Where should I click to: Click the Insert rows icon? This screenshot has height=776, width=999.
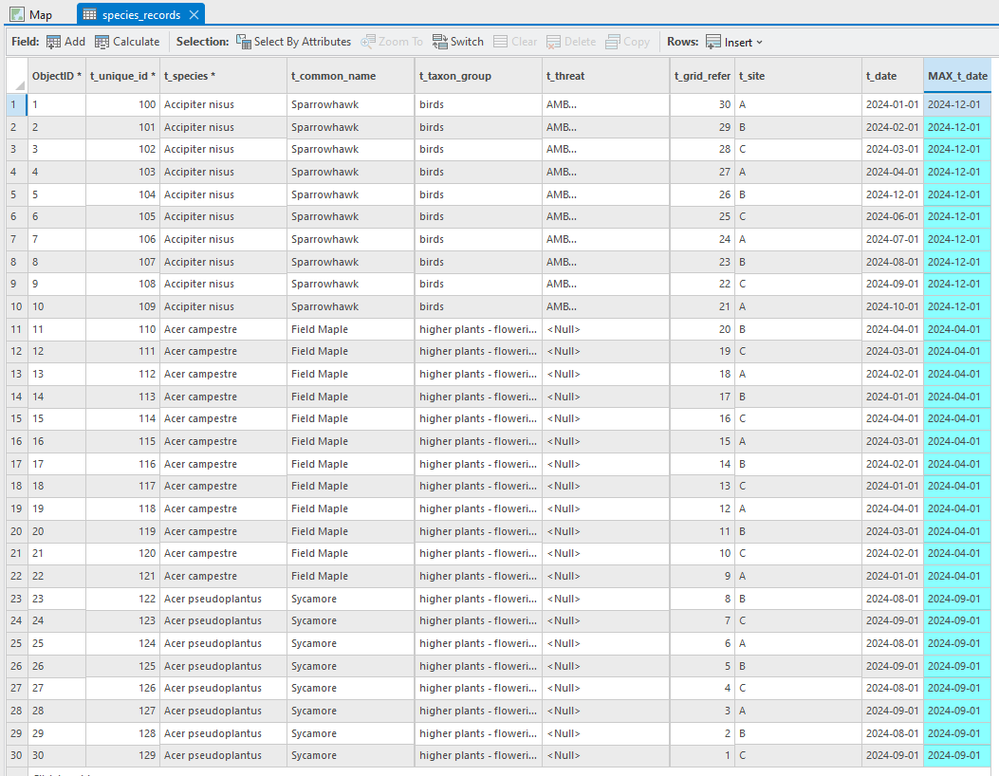click(714, 41)
